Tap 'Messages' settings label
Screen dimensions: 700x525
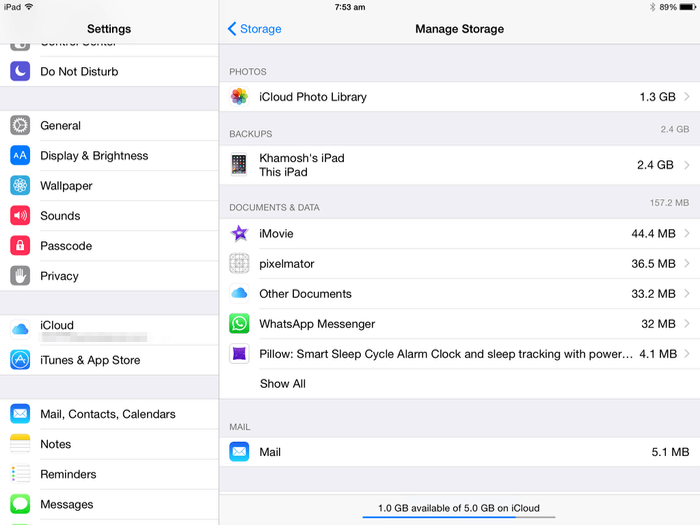tap(67, 504)
